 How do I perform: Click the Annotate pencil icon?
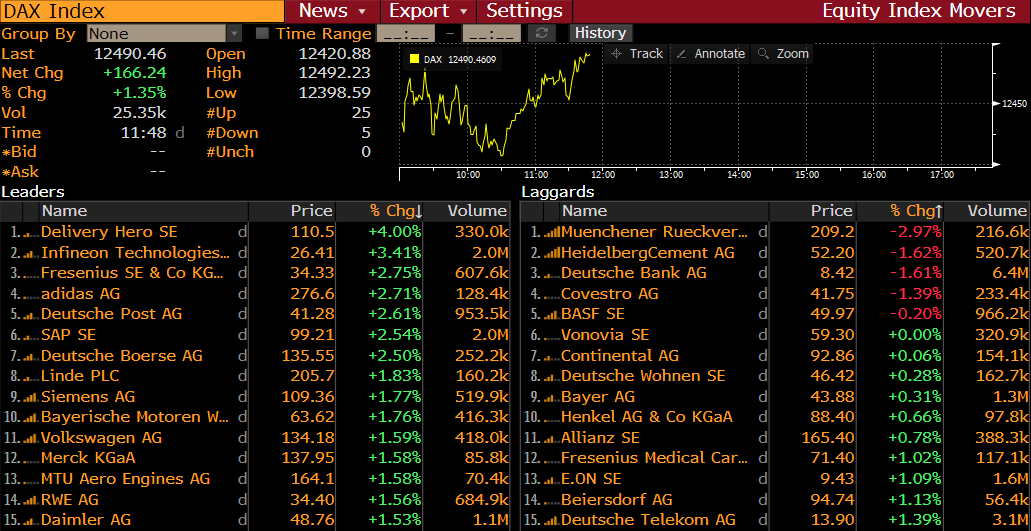(682, 54)
